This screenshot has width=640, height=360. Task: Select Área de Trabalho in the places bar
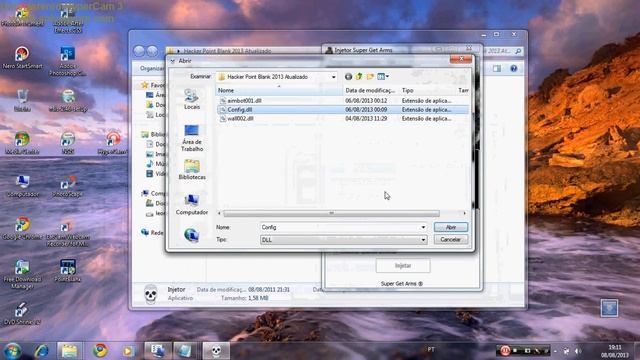click(x=192, y=138)
